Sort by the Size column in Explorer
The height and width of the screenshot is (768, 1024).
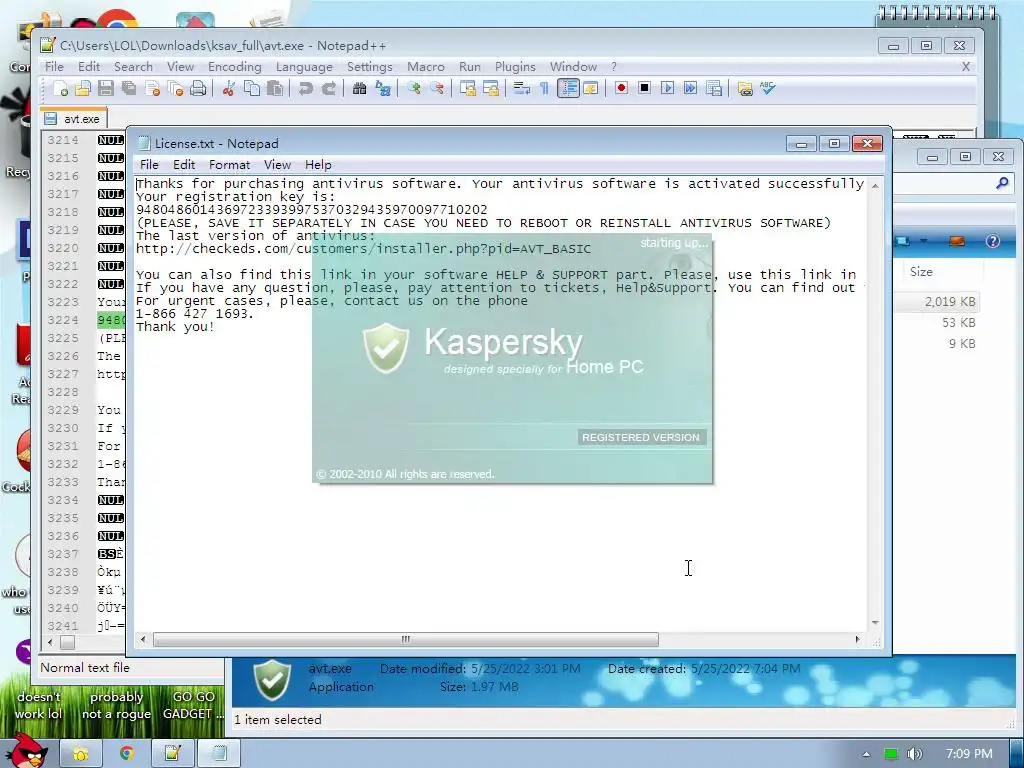point(921,272)
